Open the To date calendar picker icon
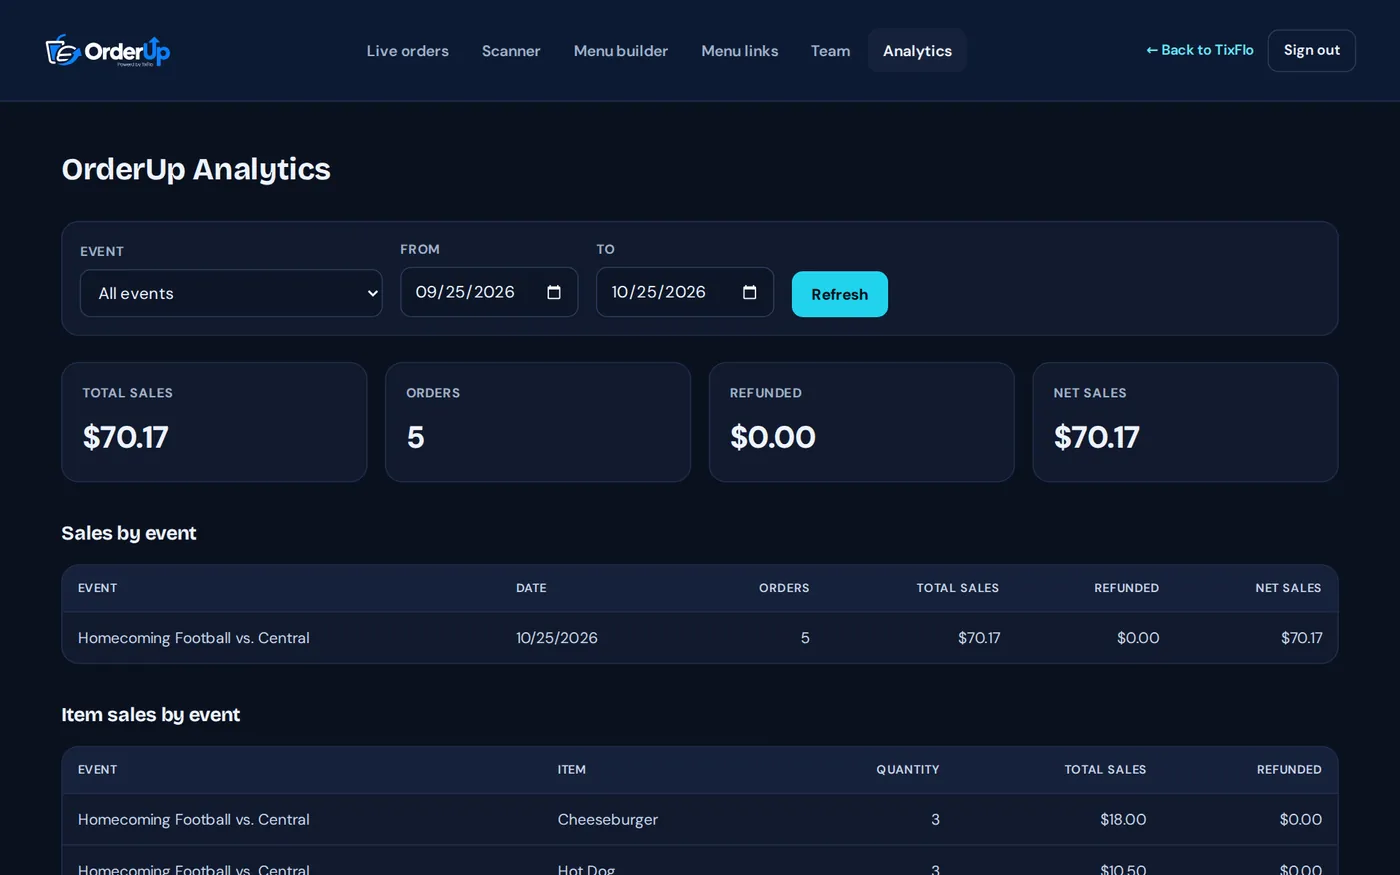This screenshot has width=1400, height=875. click(750, 292)
